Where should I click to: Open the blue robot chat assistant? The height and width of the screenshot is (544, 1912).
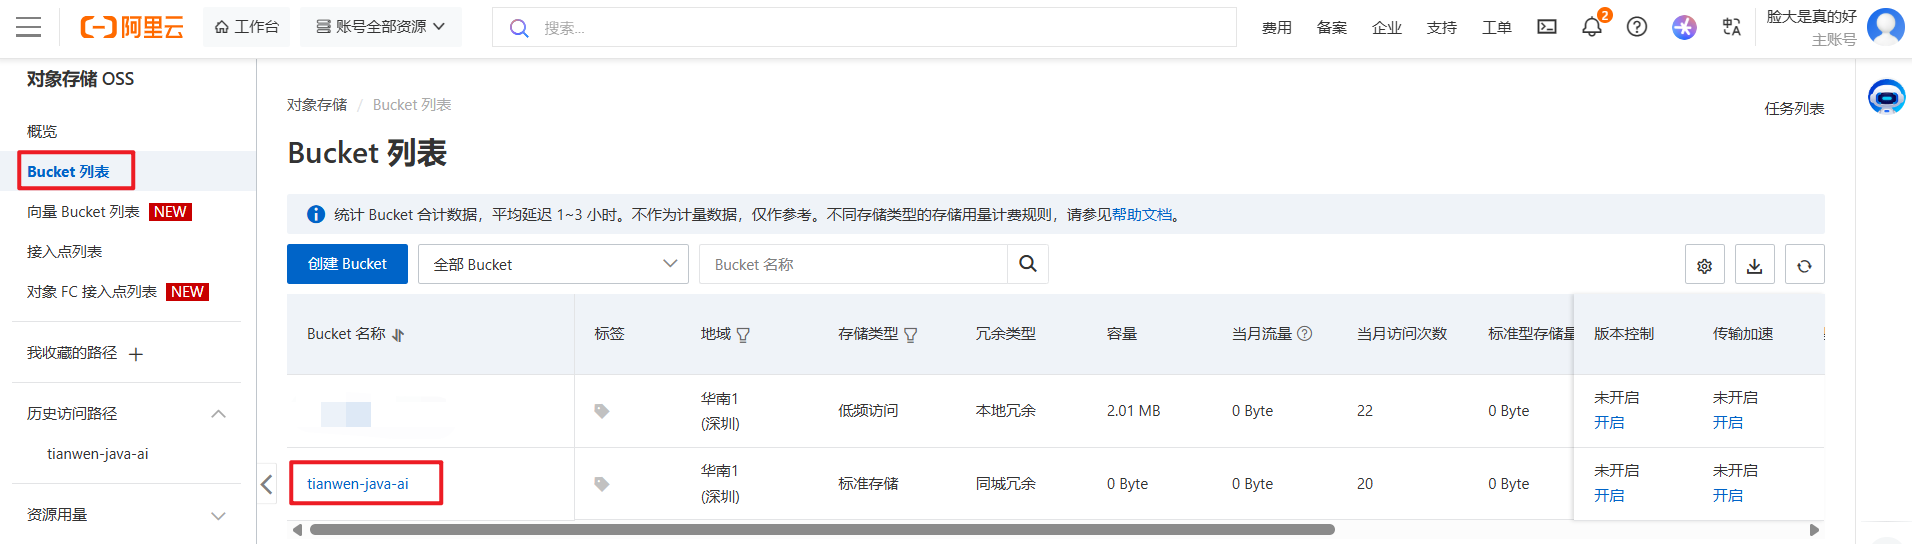pos(1886,97)
